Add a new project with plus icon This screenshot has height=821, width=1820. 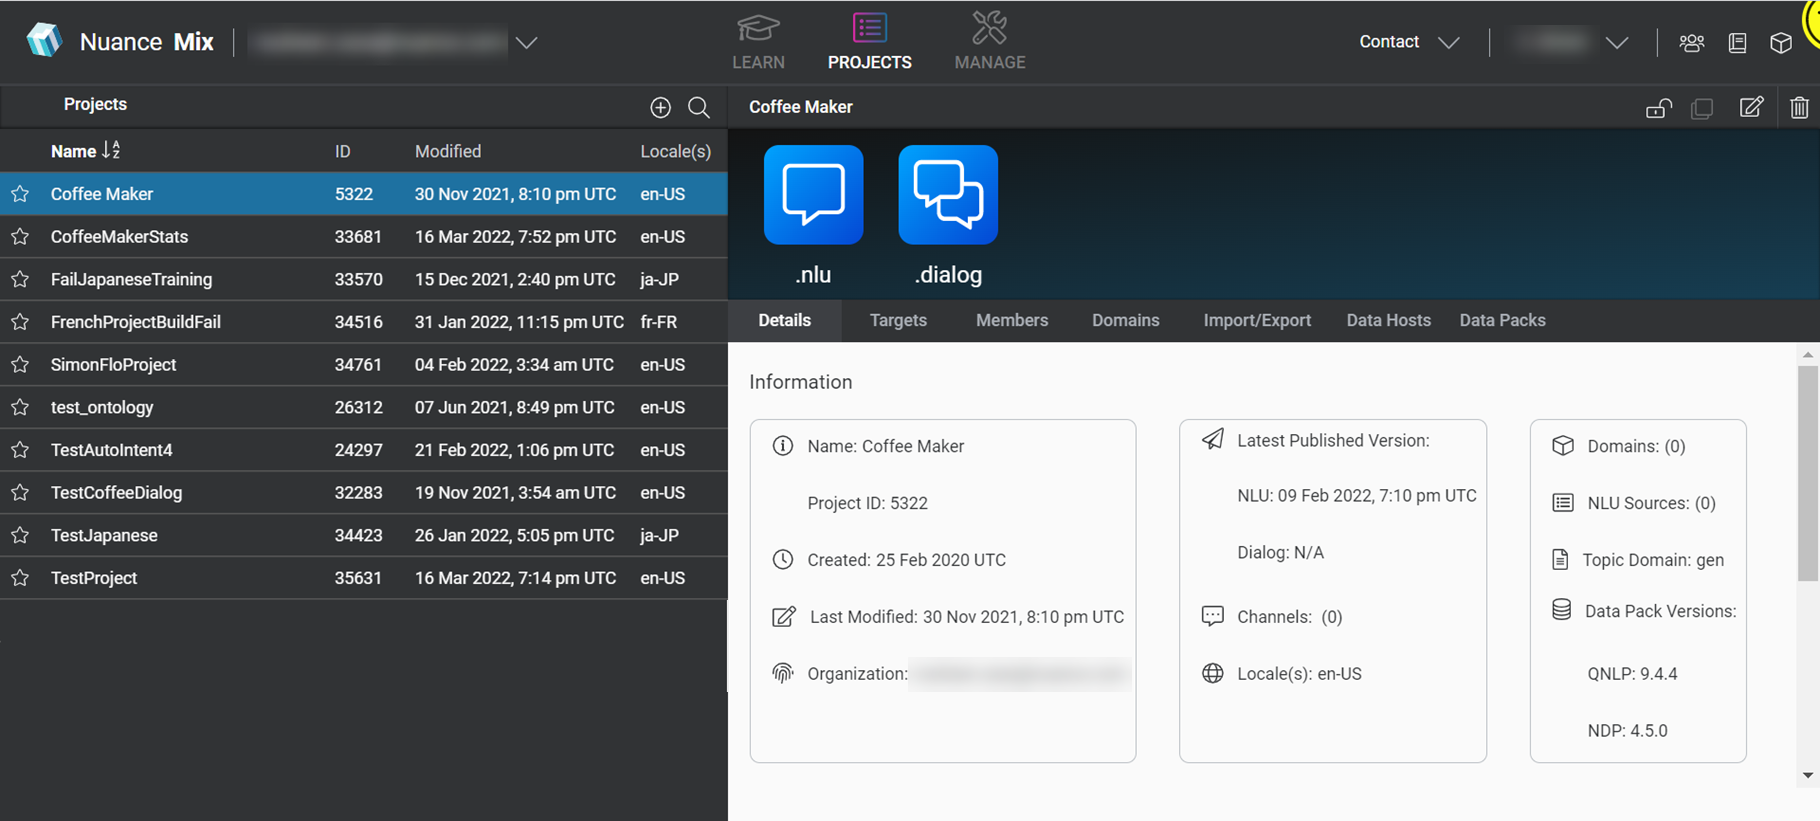(660, 107)
